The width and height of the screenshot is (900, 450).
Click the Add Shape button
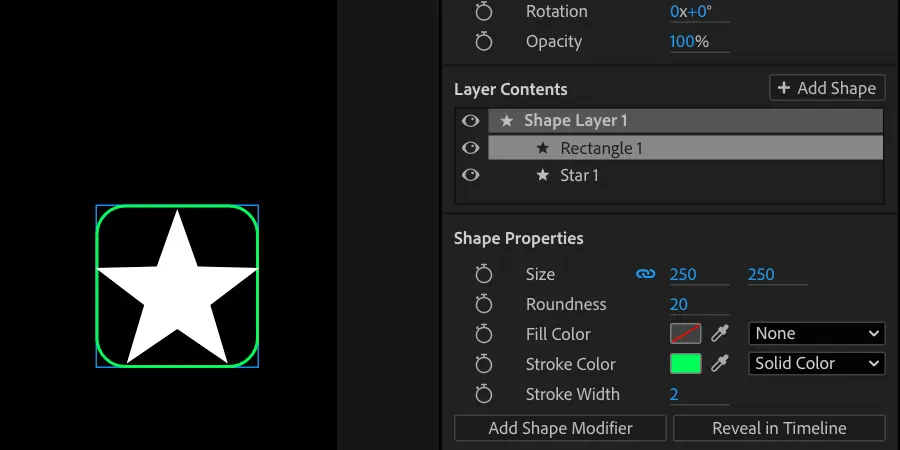click(x=827, y=88)
